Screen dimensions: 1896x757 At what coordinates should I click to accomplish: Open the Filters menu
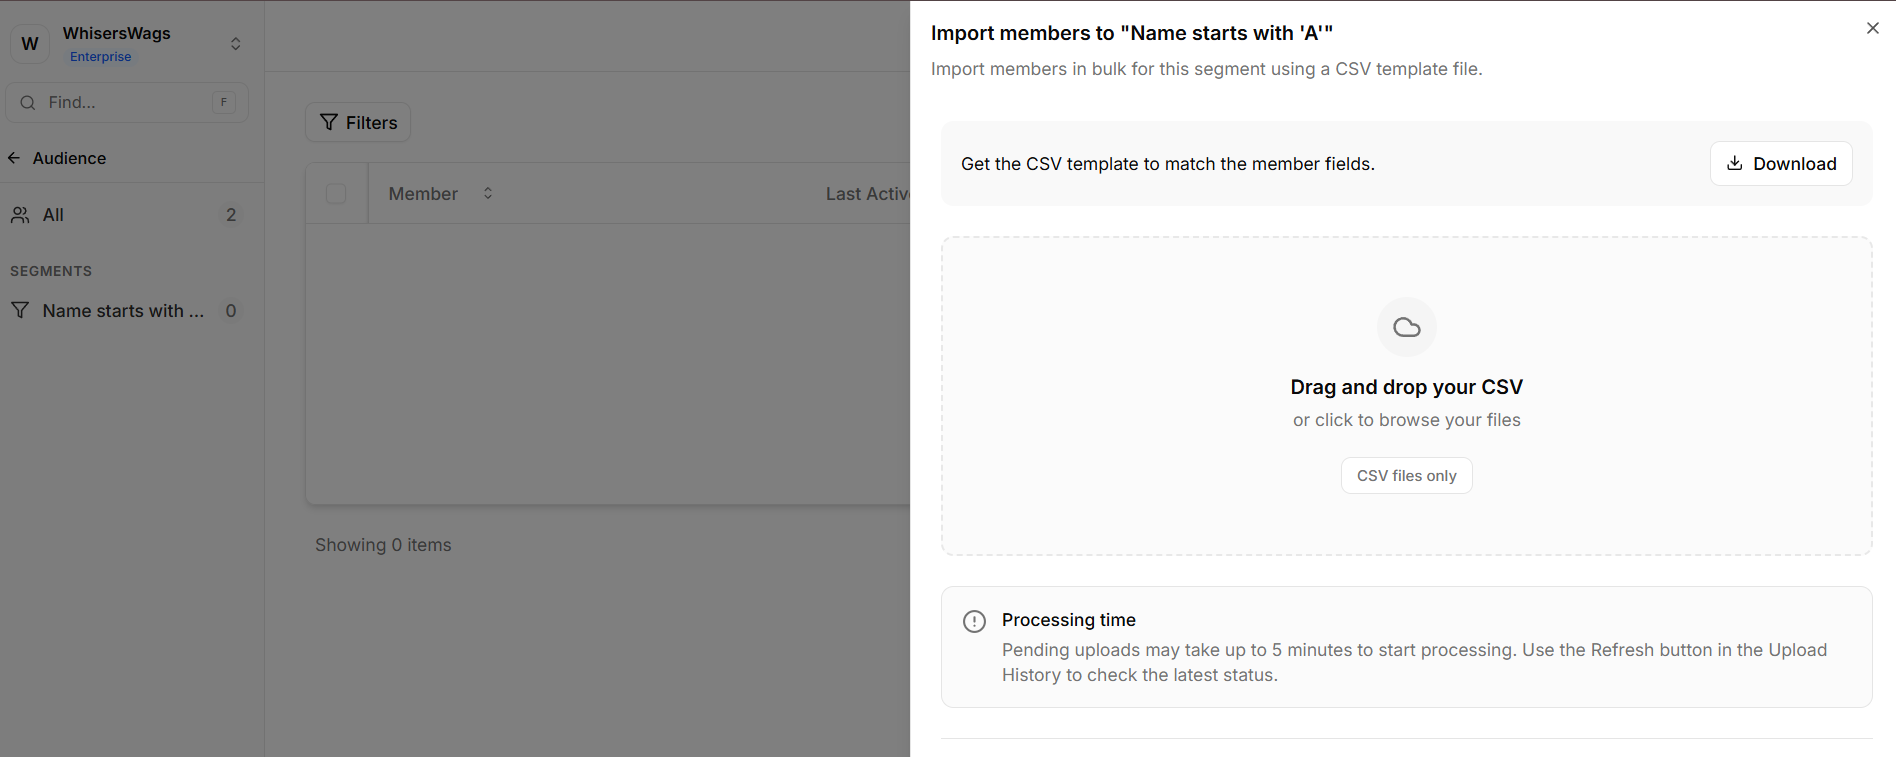tap(358, 122)
